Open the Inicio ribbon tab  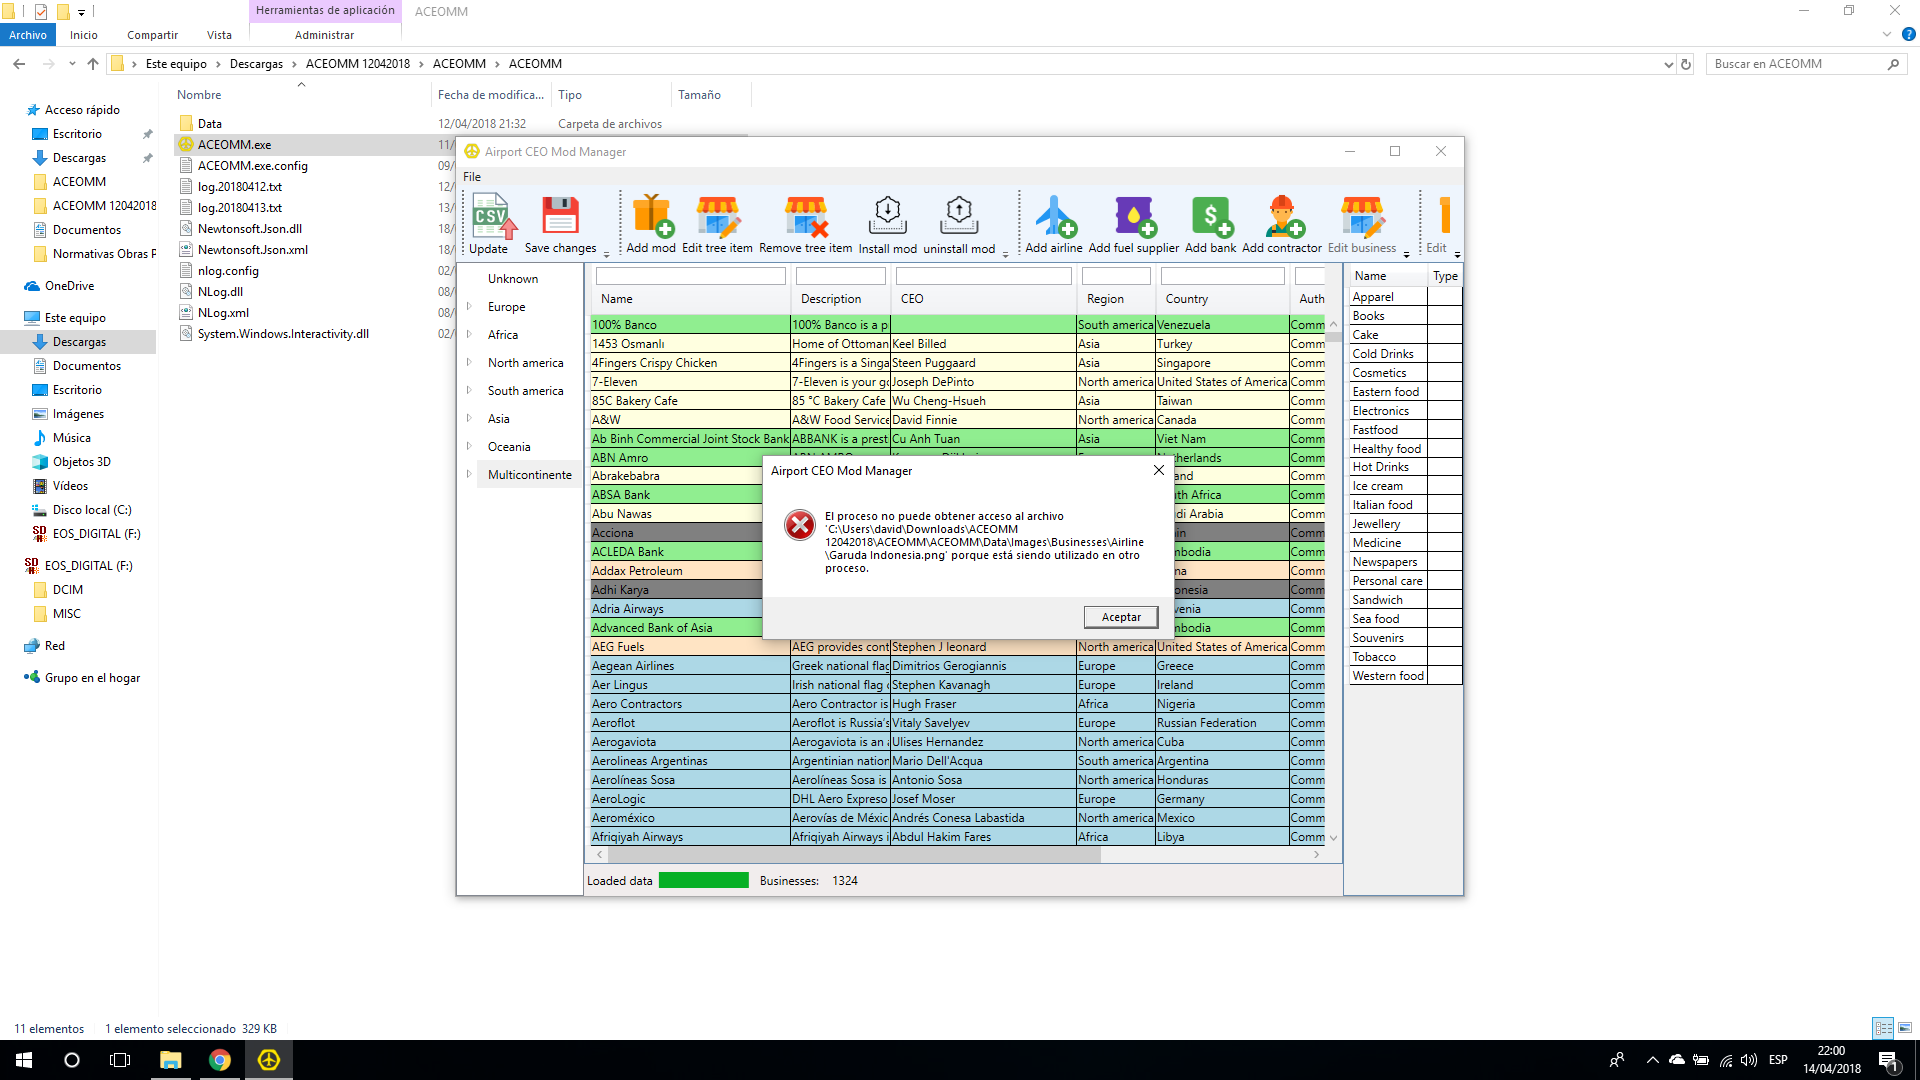(x=84, y=35)
